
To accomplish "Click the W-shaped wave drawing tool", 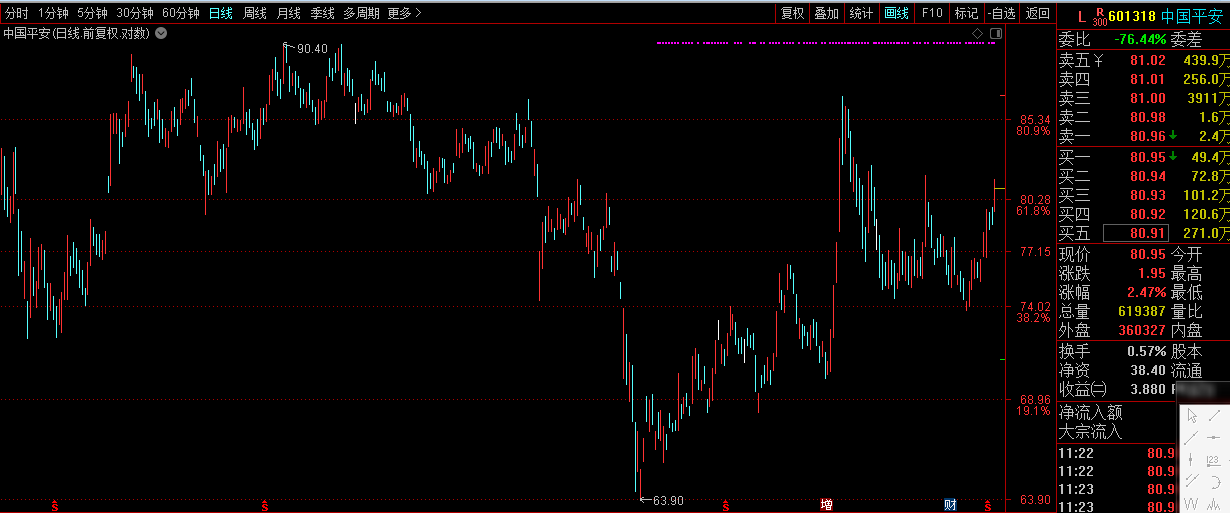I will [1191, 503].
